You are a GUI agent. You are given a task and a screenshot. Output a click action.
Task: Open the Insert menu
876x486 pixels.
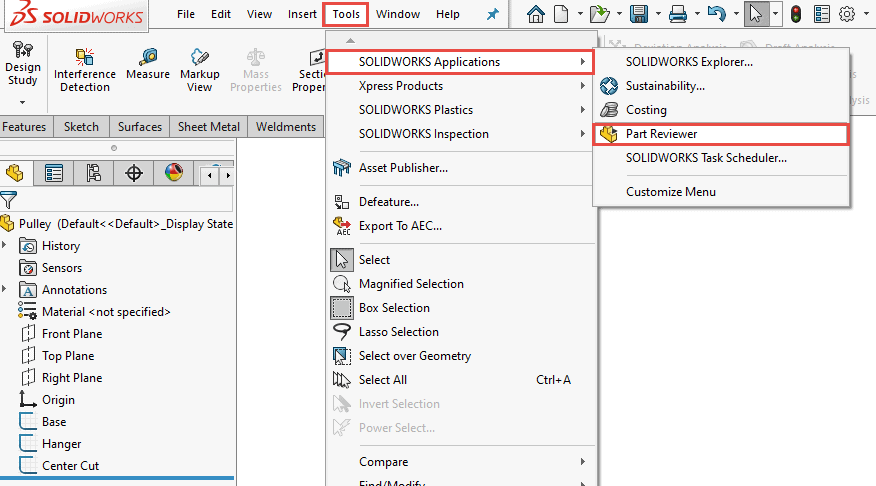pos(302,14)
